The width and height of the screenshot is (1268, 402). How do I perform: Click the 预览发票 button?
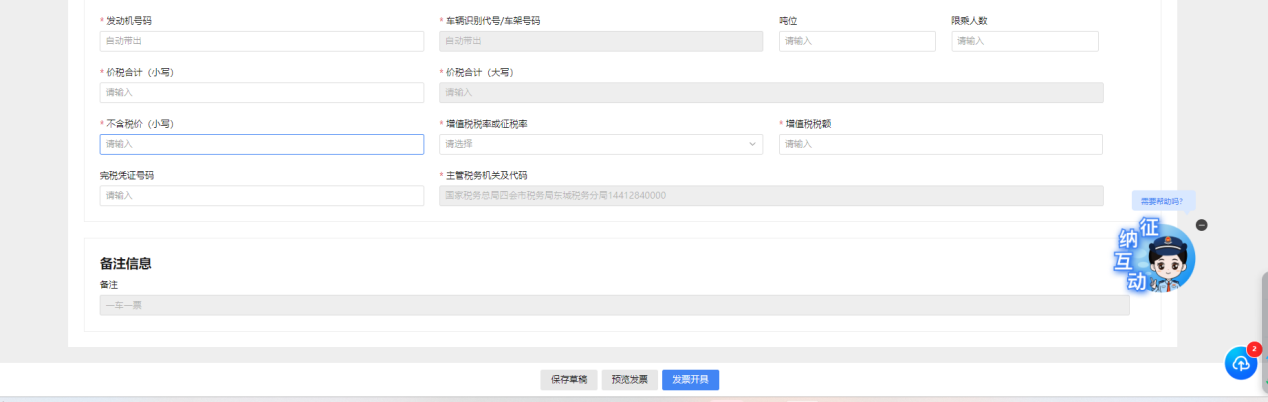click(x=629, y=380)
